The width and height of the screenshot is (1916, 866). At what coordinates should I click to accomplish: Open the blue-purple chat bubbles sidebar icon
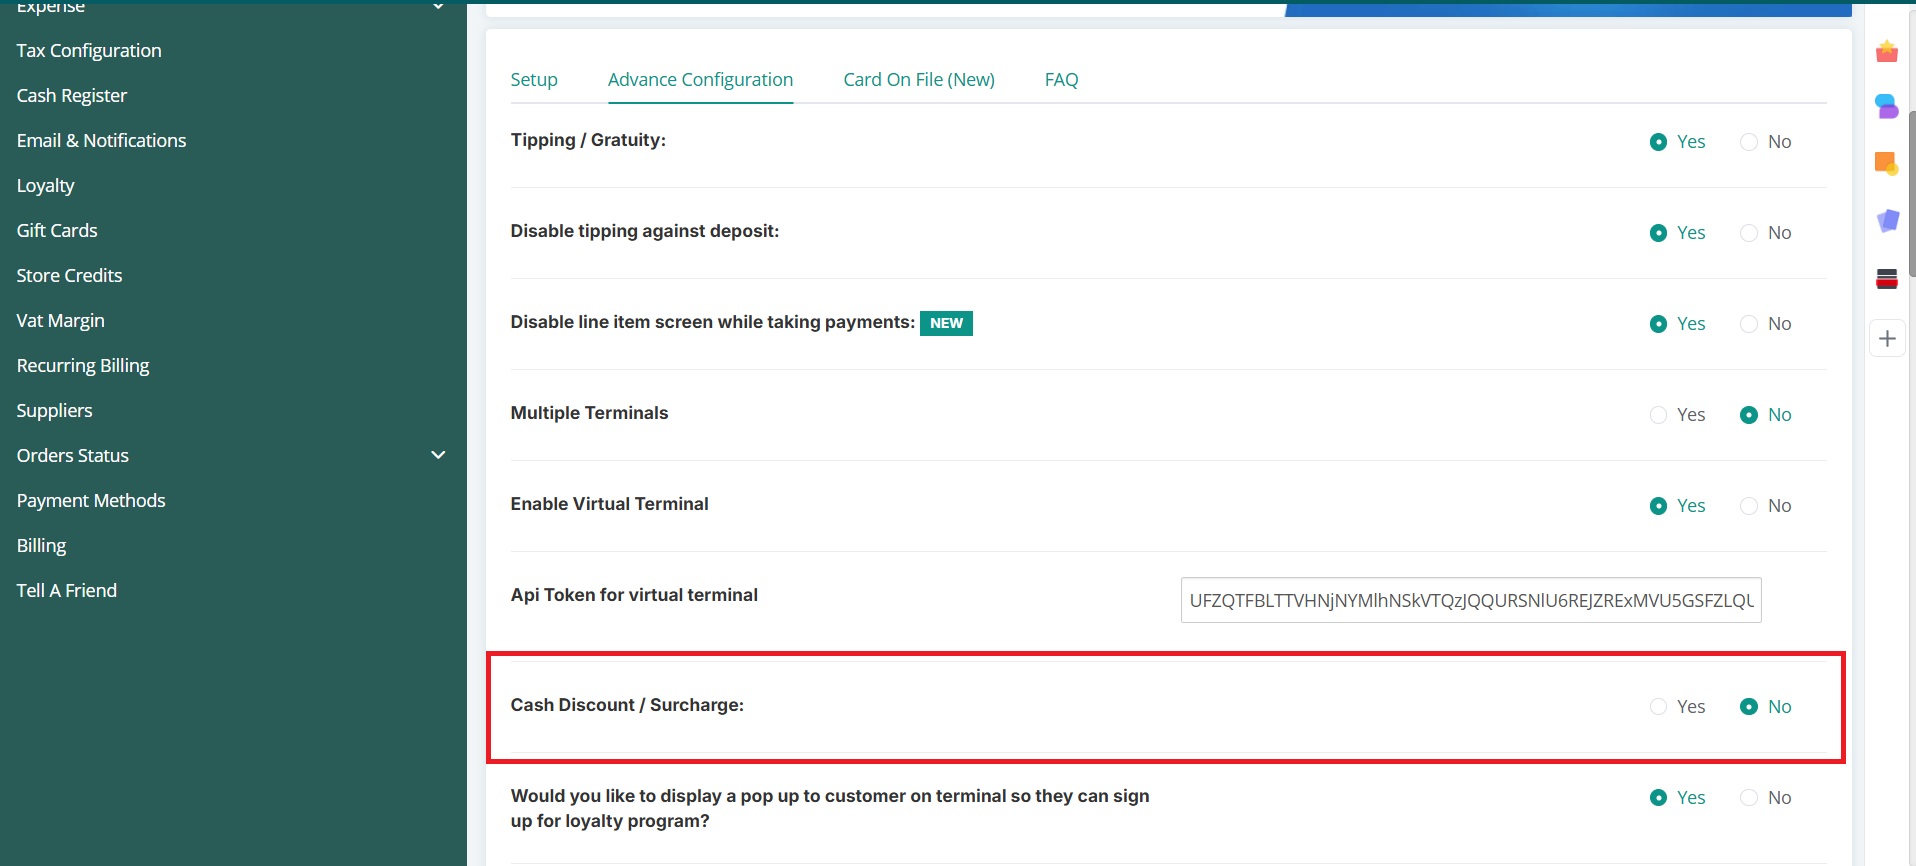[1886, 106]
